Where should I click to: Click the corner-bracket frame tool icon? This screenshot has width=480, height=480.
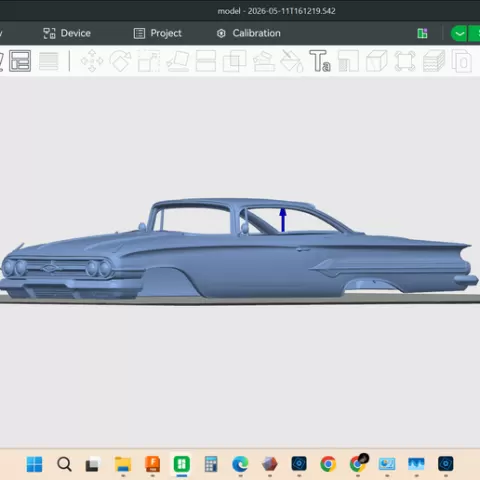coord(405,61)
